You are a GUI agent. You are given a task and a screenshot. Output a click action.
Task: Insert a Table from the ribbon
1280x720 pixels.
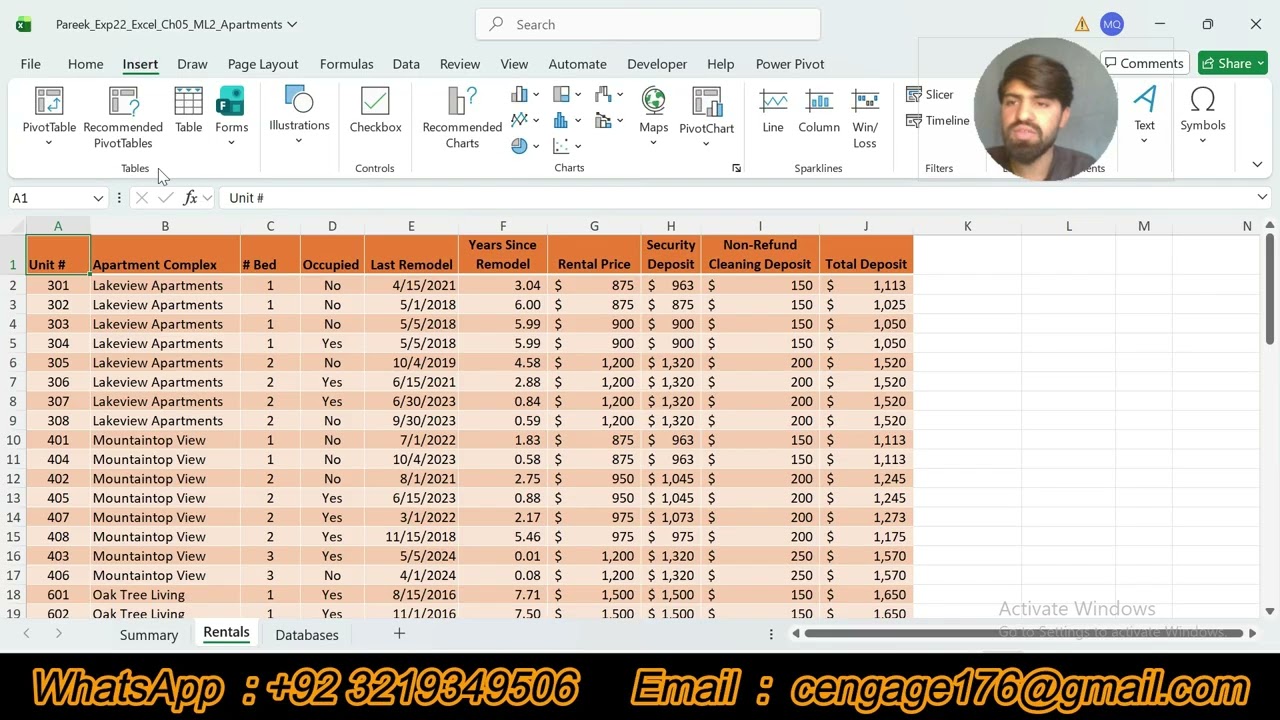(188, 110)
